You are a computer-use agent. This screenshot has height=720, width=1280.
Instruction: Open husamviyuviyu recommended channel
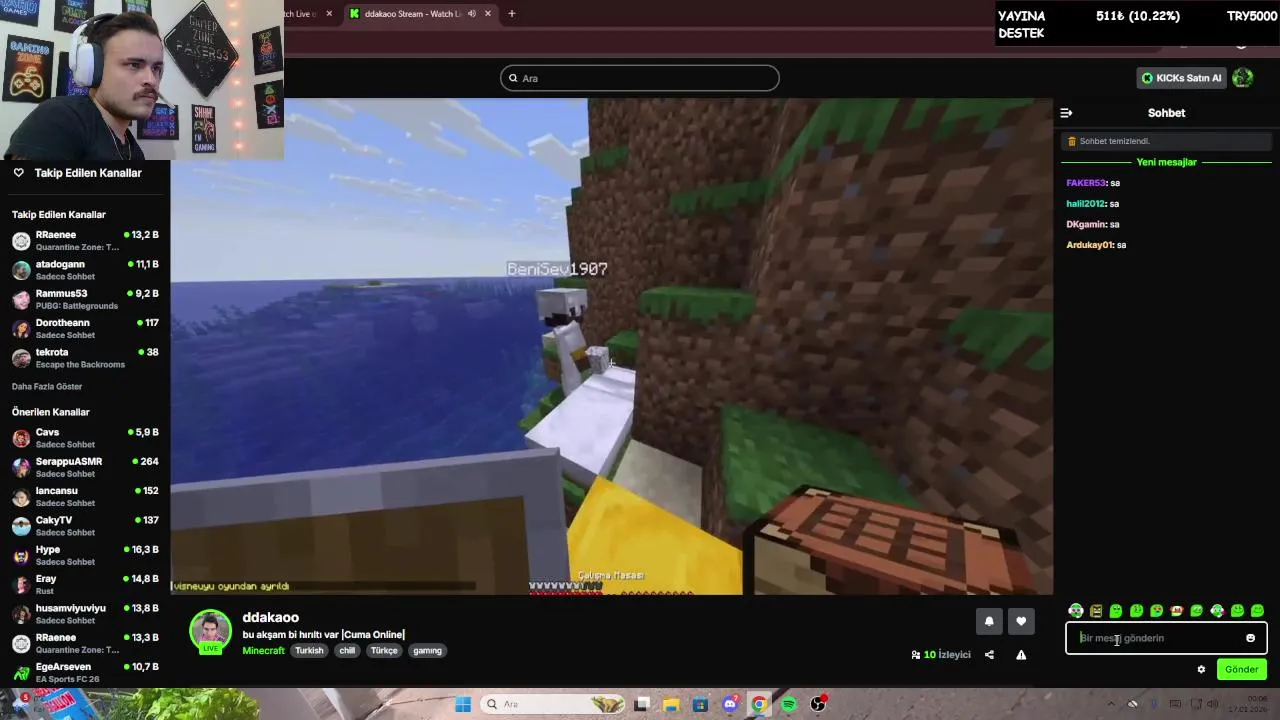[85, 614]
